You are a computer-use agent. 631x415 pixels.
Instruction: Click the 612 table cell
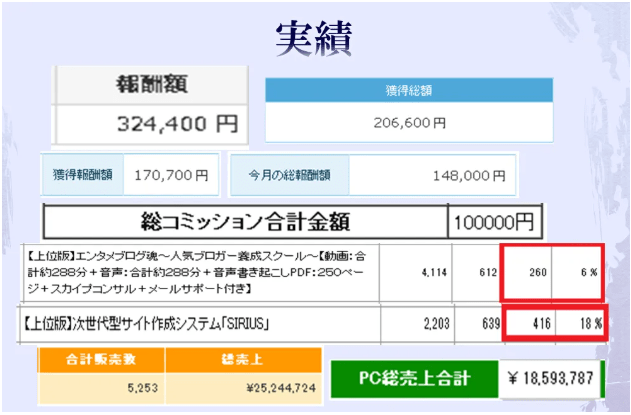[x=488, y=273]
